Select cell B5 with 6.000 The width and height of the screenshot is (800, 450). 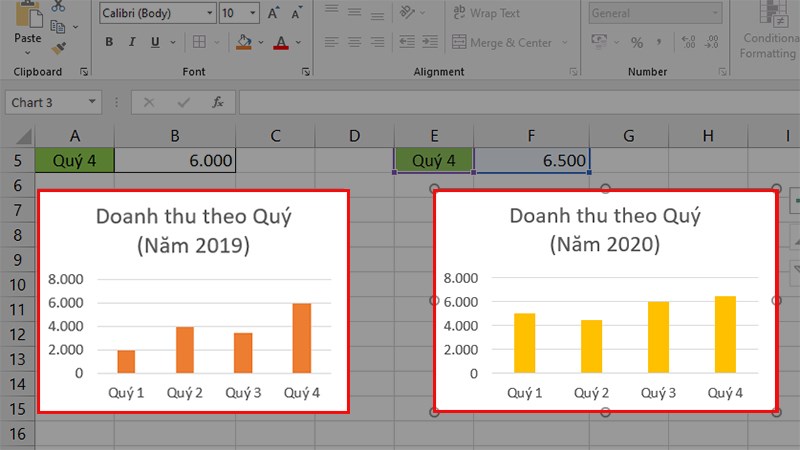pyautogui.click(x=175, y=161)
